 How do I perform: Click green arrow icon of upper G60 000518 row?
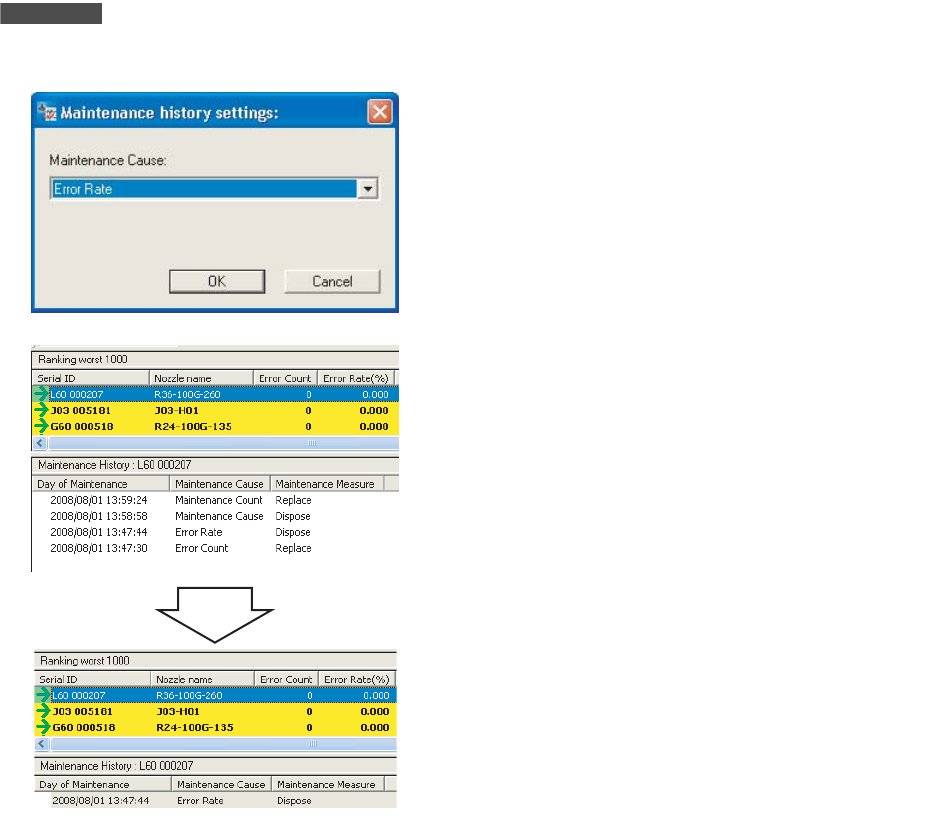[x=41, y=426]
